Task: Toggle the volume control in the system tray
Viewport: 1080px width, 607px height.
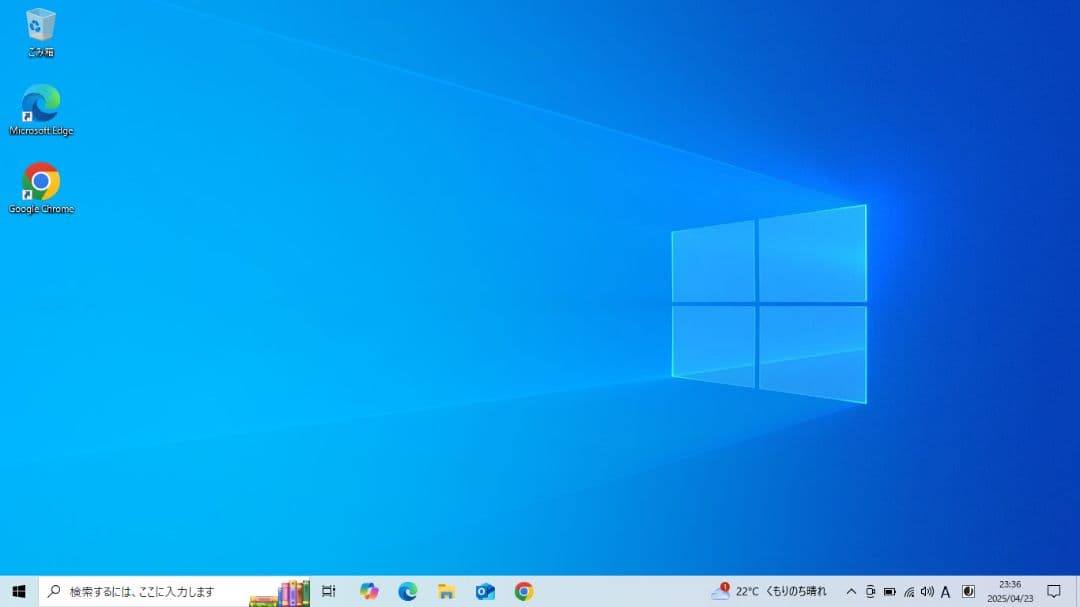Action: [x=929, y=591]
